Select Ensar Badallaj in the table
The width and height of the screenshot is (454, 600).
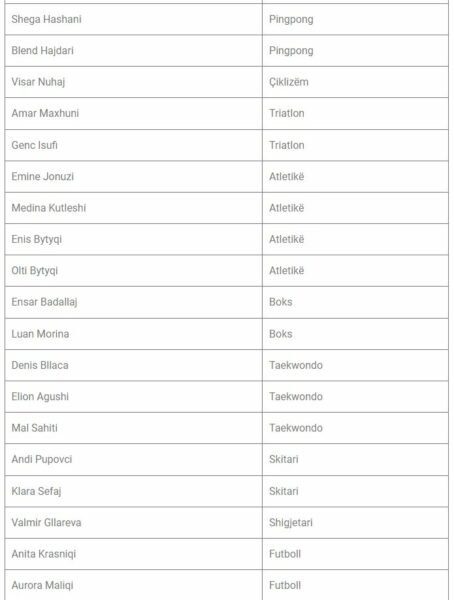pyautogui.click(x=134, y=302)
